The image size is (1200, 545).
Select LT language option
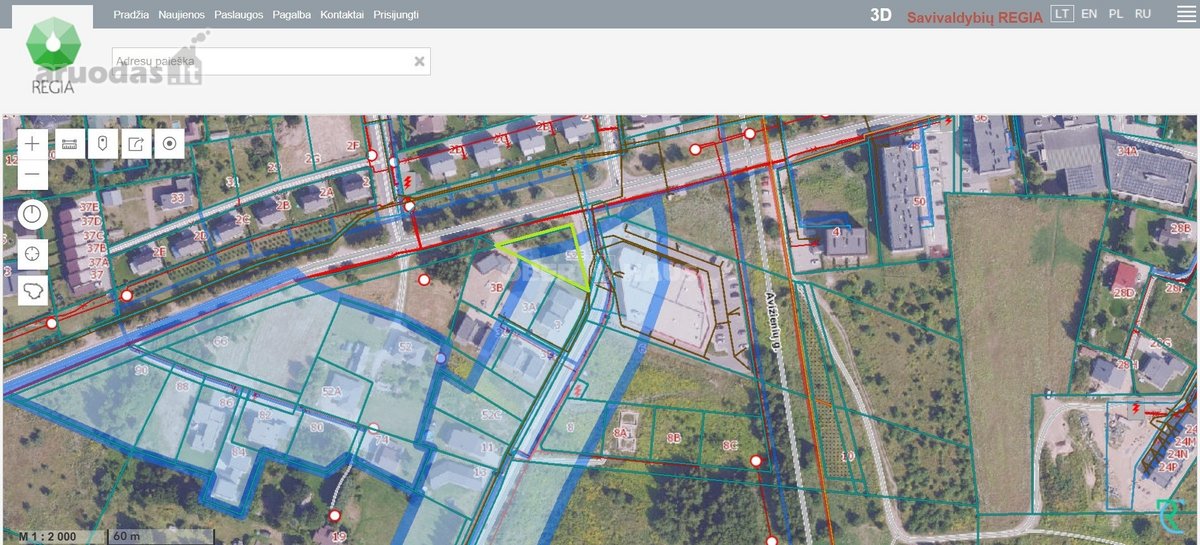1062,14
